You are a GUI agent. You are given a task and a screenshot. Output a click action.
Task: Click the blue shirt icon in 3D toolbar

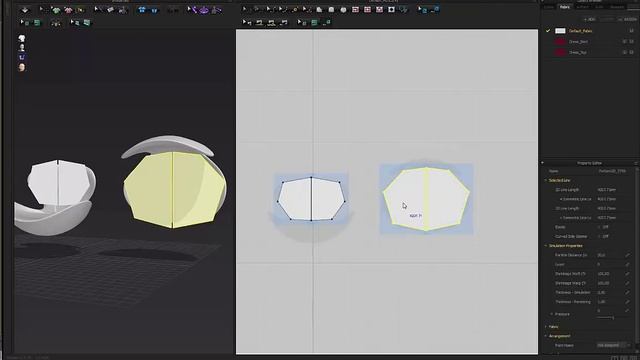142,10
